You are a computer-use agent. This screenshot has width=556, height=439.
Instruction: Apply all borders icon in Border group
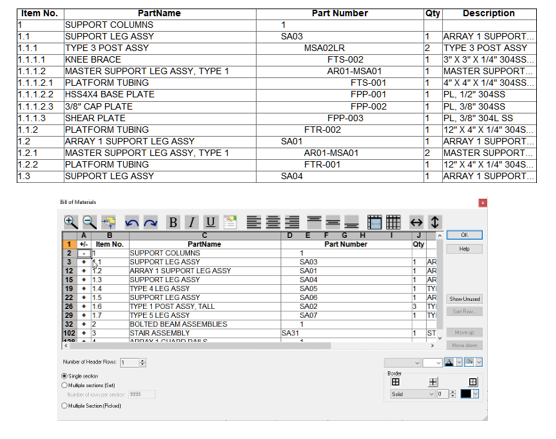pyautogui.click(x=395, y=382)
